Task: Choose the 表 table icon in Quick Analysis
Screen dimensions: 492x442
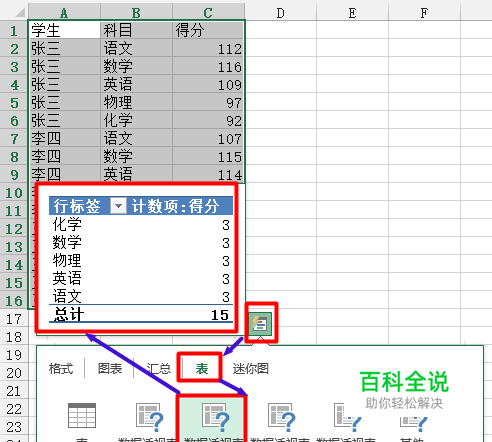Action: [x=82, y=415]
